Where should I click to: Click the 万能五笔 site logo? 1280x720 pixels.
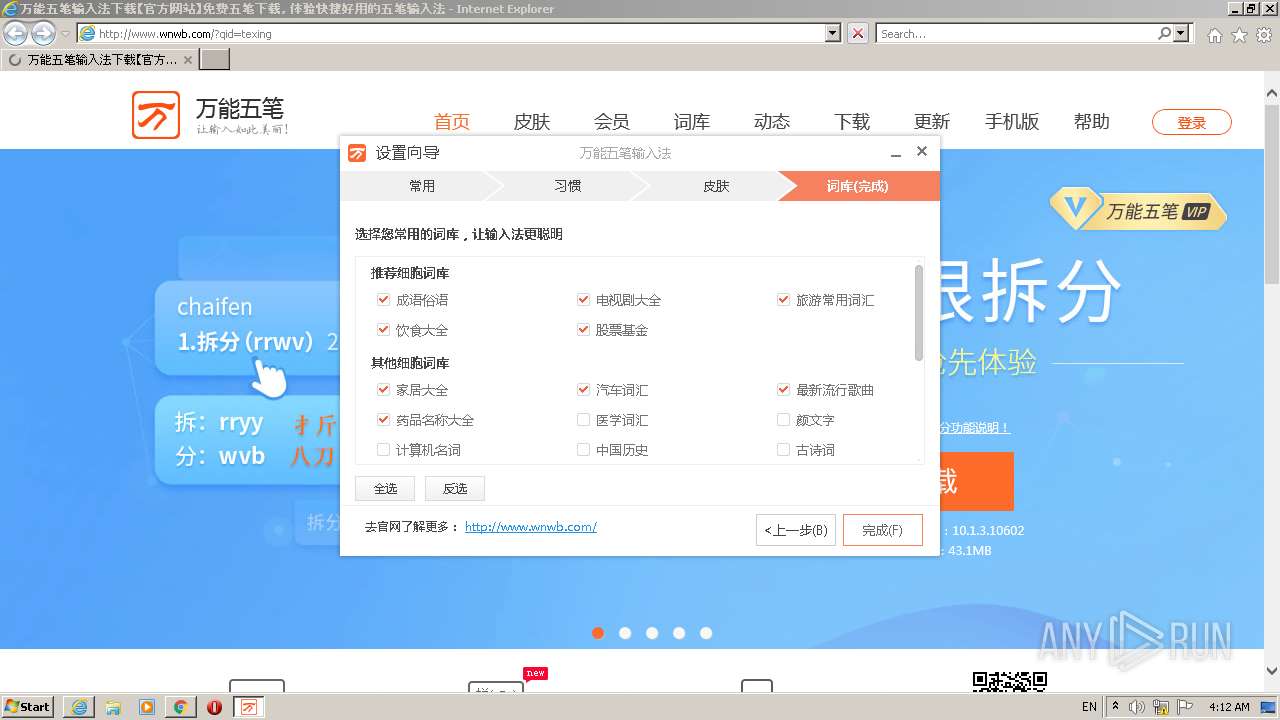(210, 116)
